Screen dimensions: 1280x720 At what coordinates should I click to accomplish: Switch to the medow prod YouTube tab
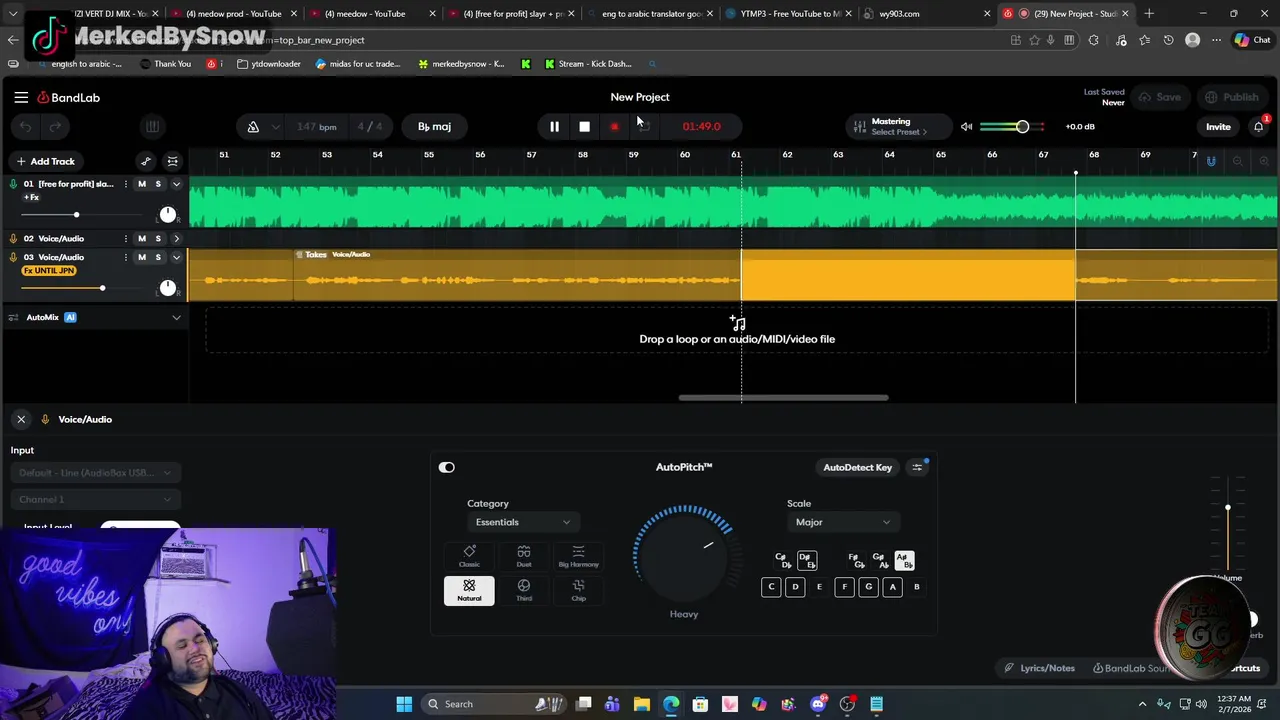[233, 14]
